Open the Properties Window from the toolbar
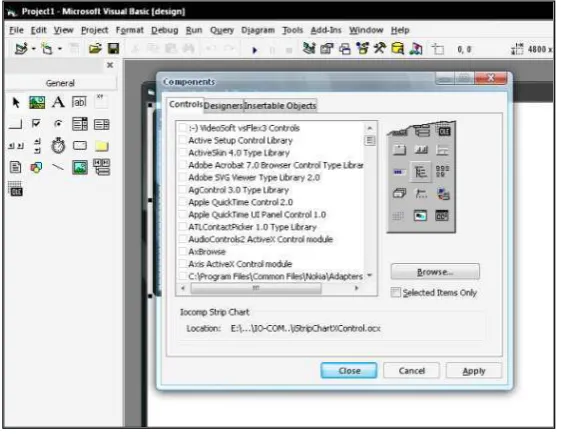Screen dimensions: 561x434 click(x=327, y=48)
